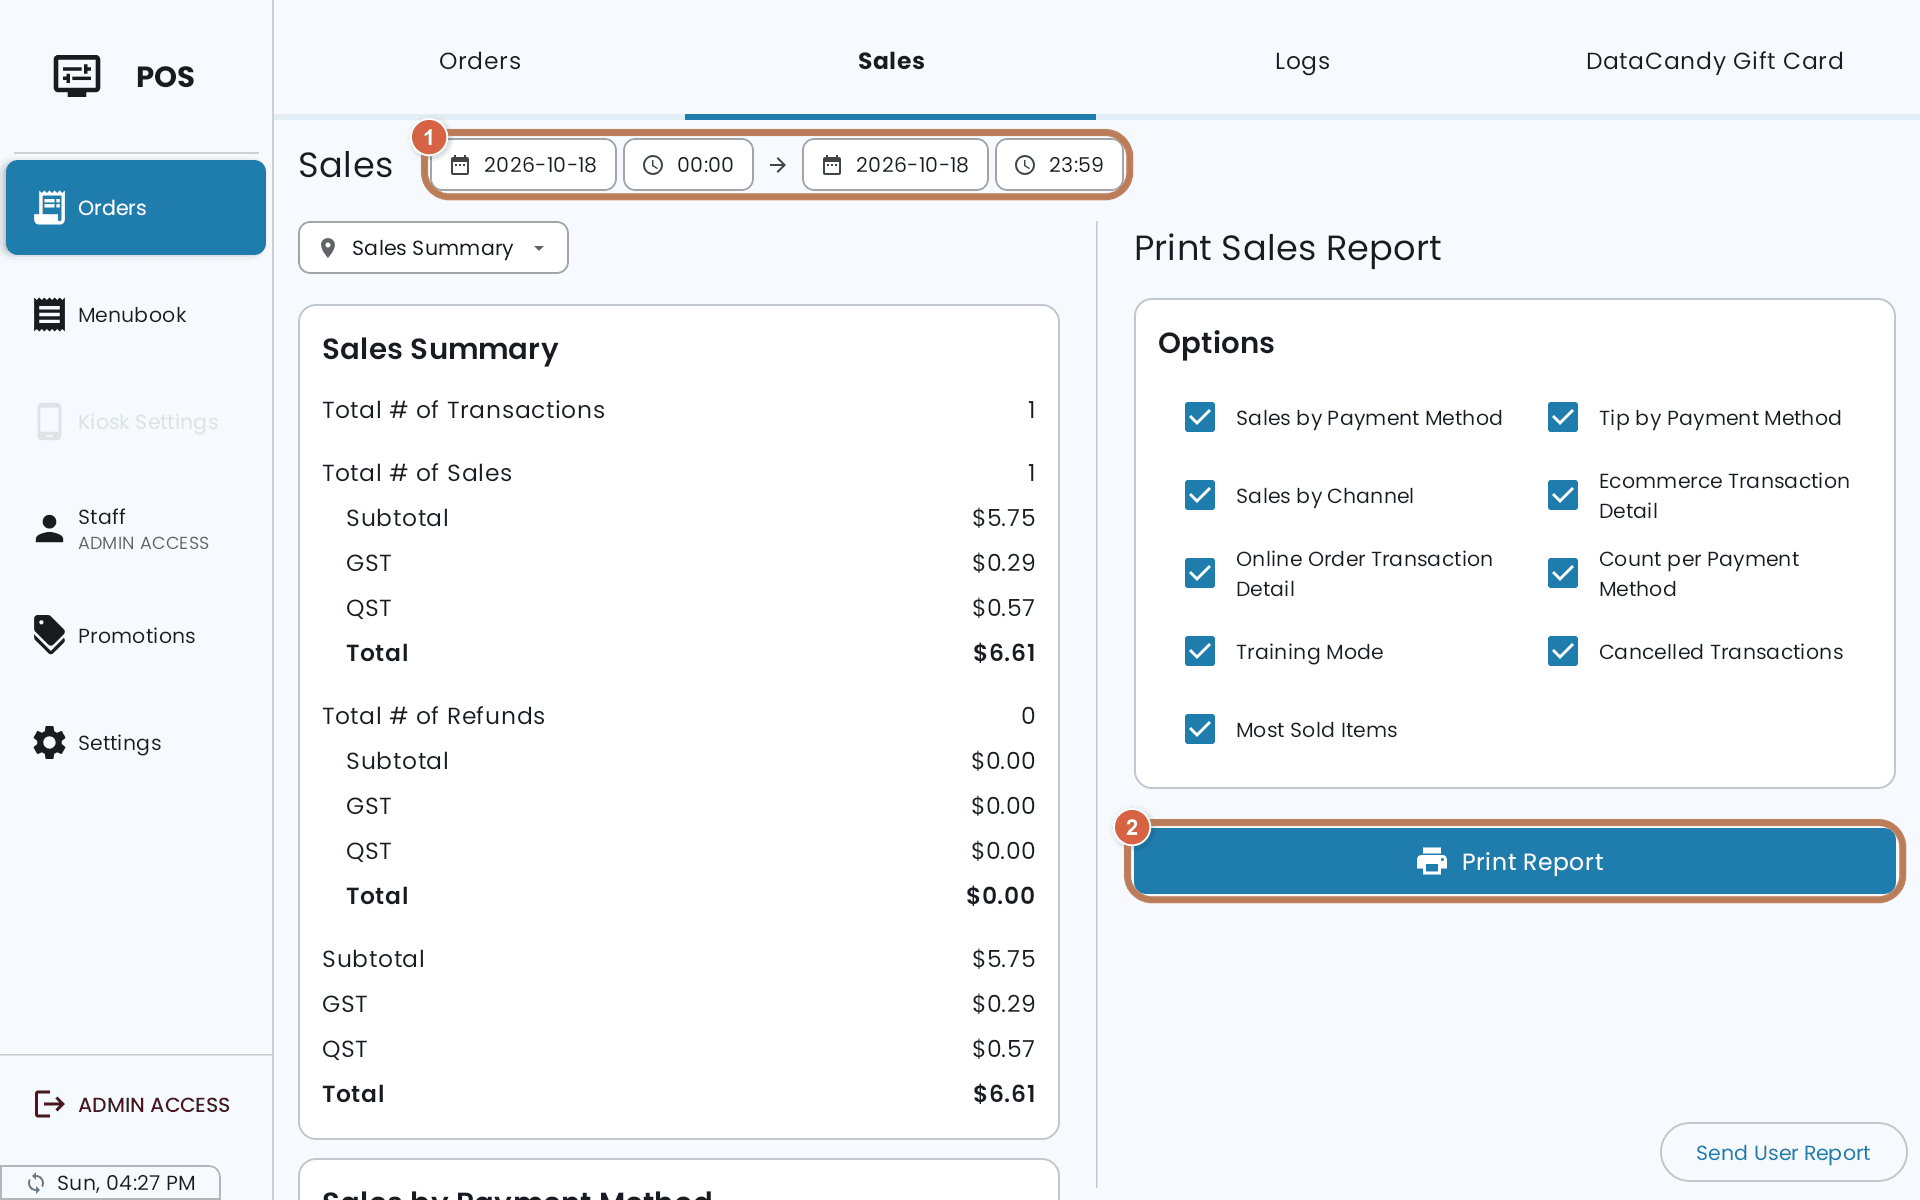The image size is (1920, 1200).
Task: Click the start time 00:00 field
Action: 688,165
